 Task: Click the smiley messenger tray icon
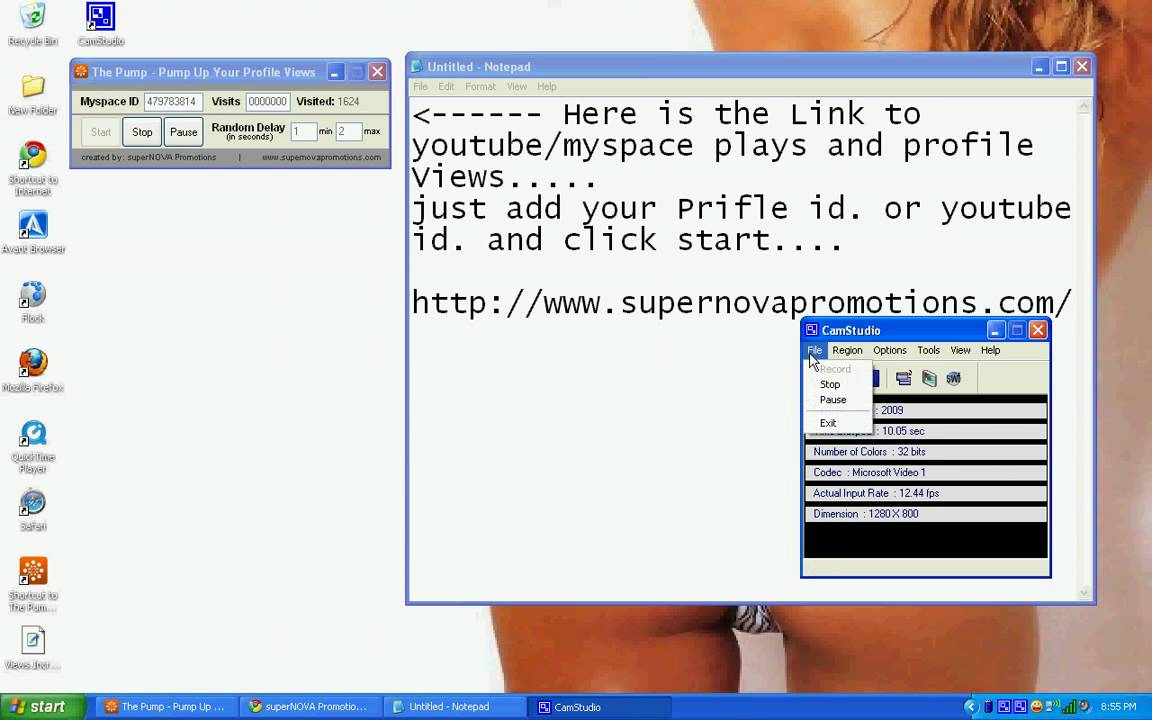(x=1037, y=707)
